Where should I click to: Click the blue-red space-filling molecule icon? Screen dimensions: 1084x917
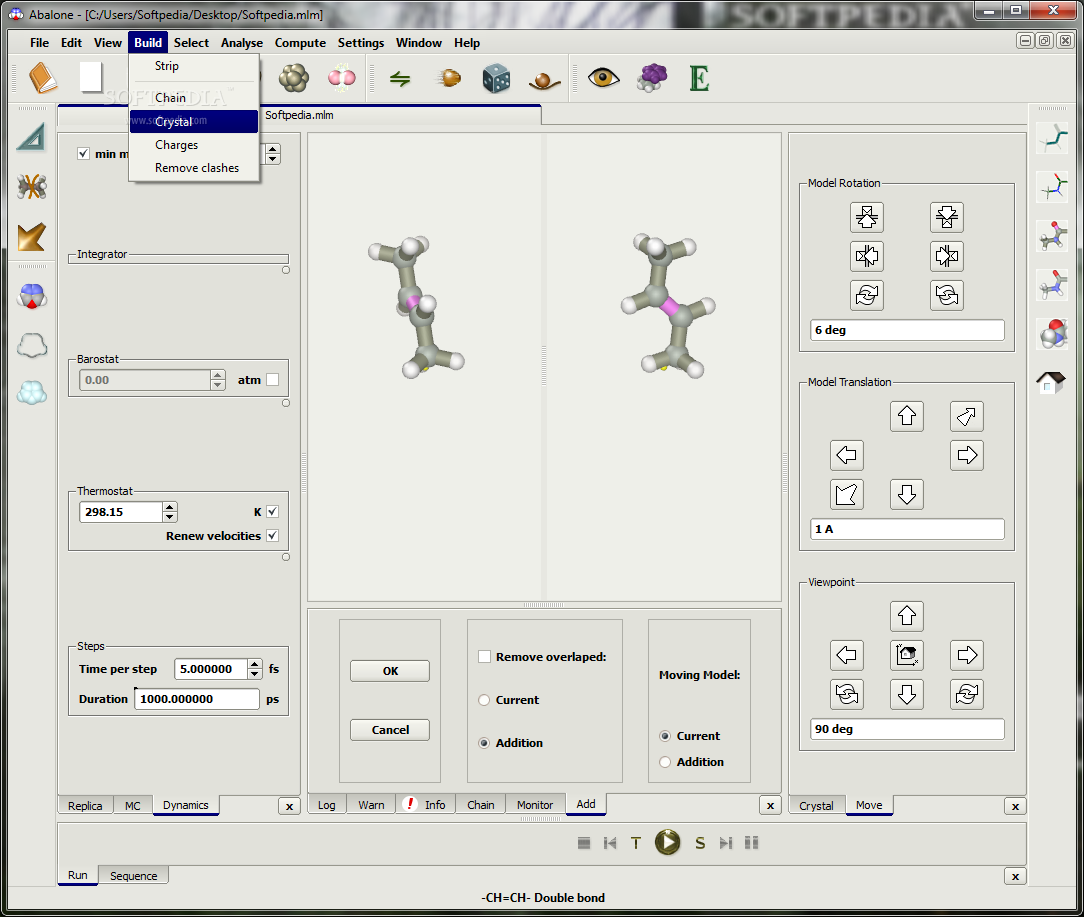click(32, 296)
